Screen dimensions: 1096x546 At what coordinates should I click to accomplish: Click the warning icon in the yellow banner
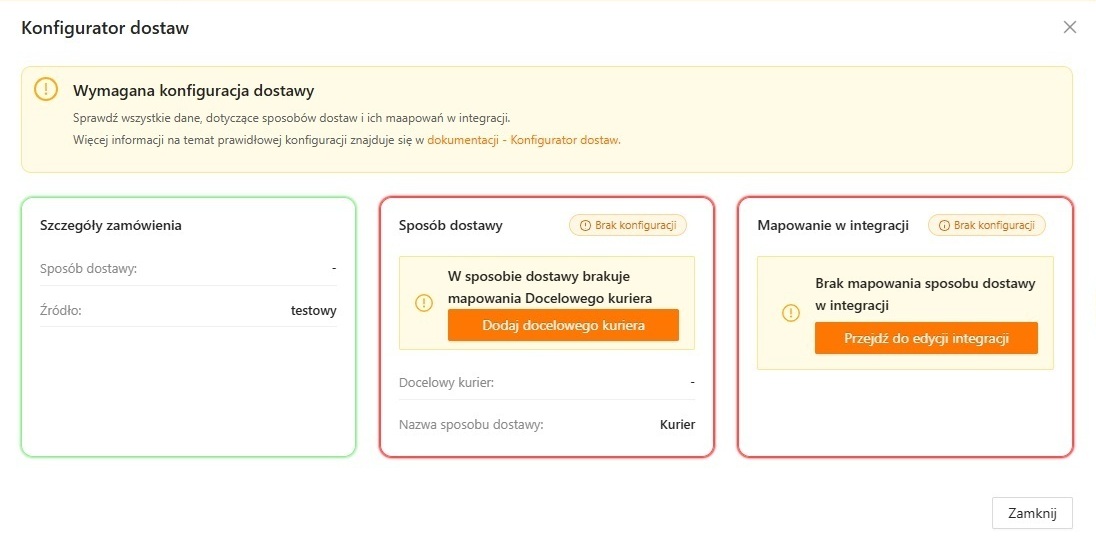46,89
